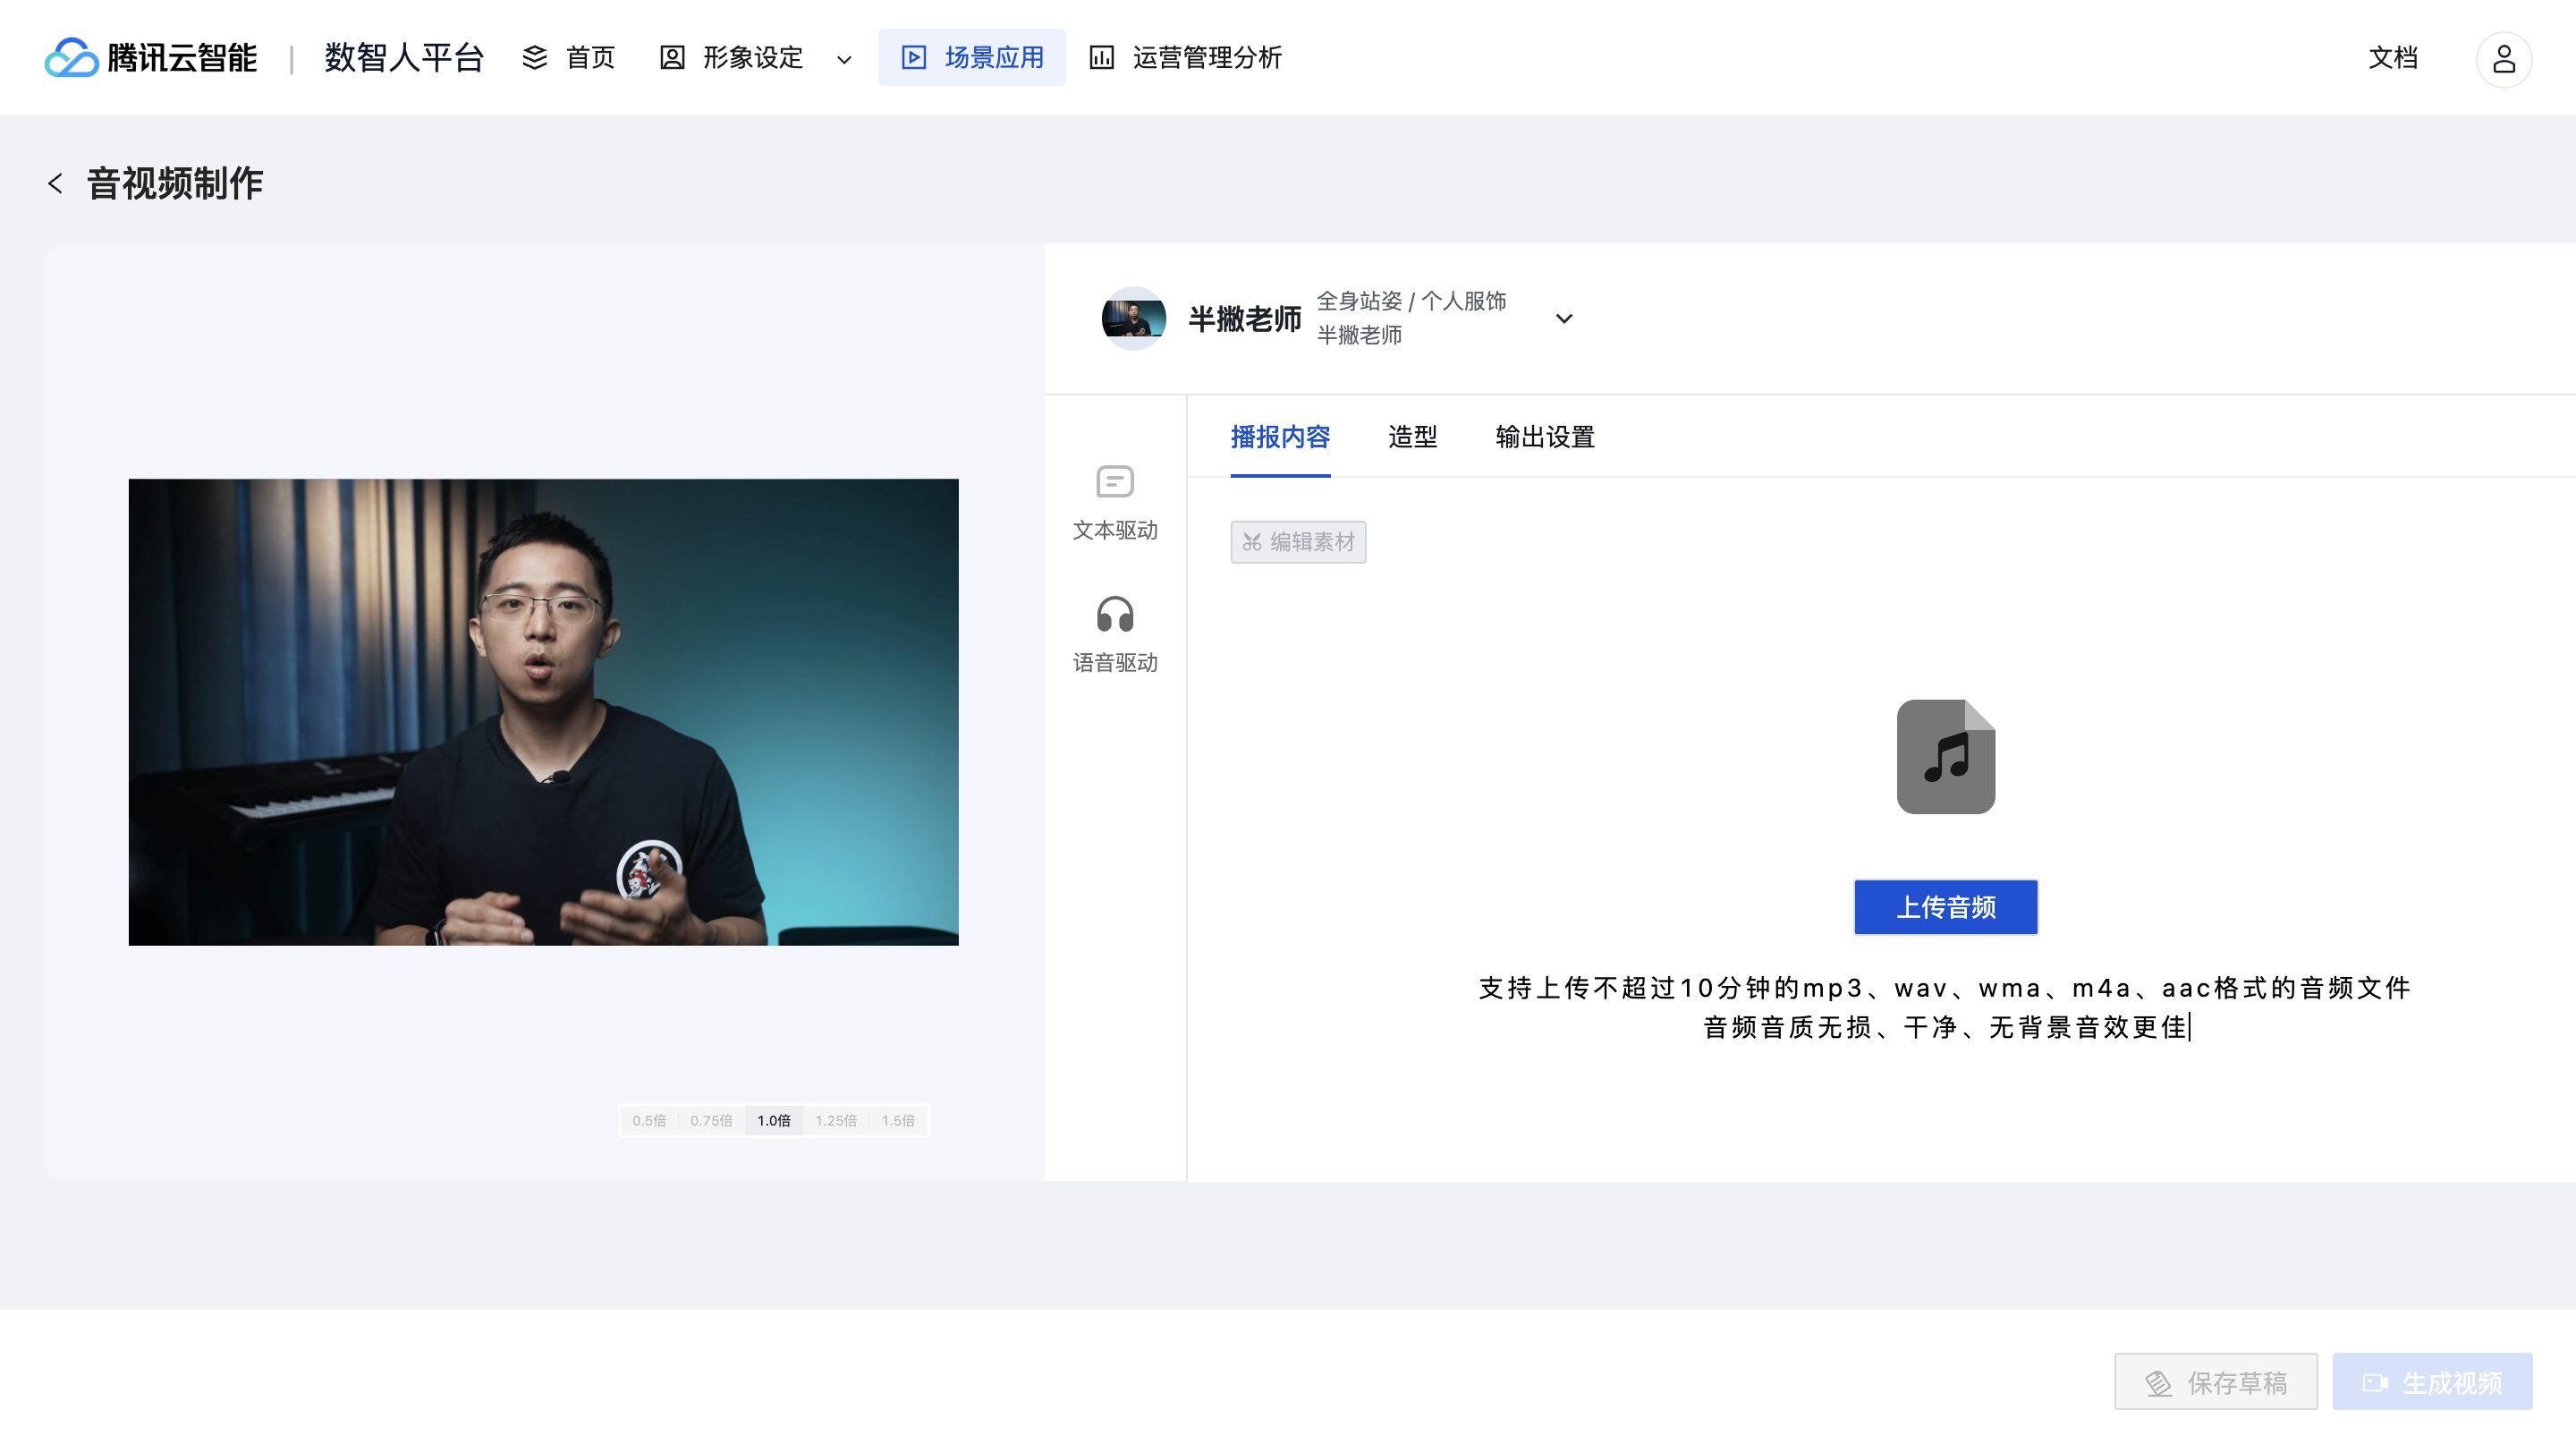The height and width of the screenshot is (1453, 2576).
Task: Expand the 形象设定 menu chevron
Action: click(844, 60)
